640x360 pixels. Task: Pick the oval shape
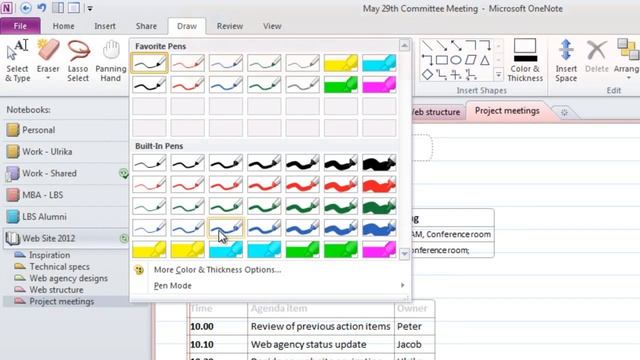click(456, 60)
